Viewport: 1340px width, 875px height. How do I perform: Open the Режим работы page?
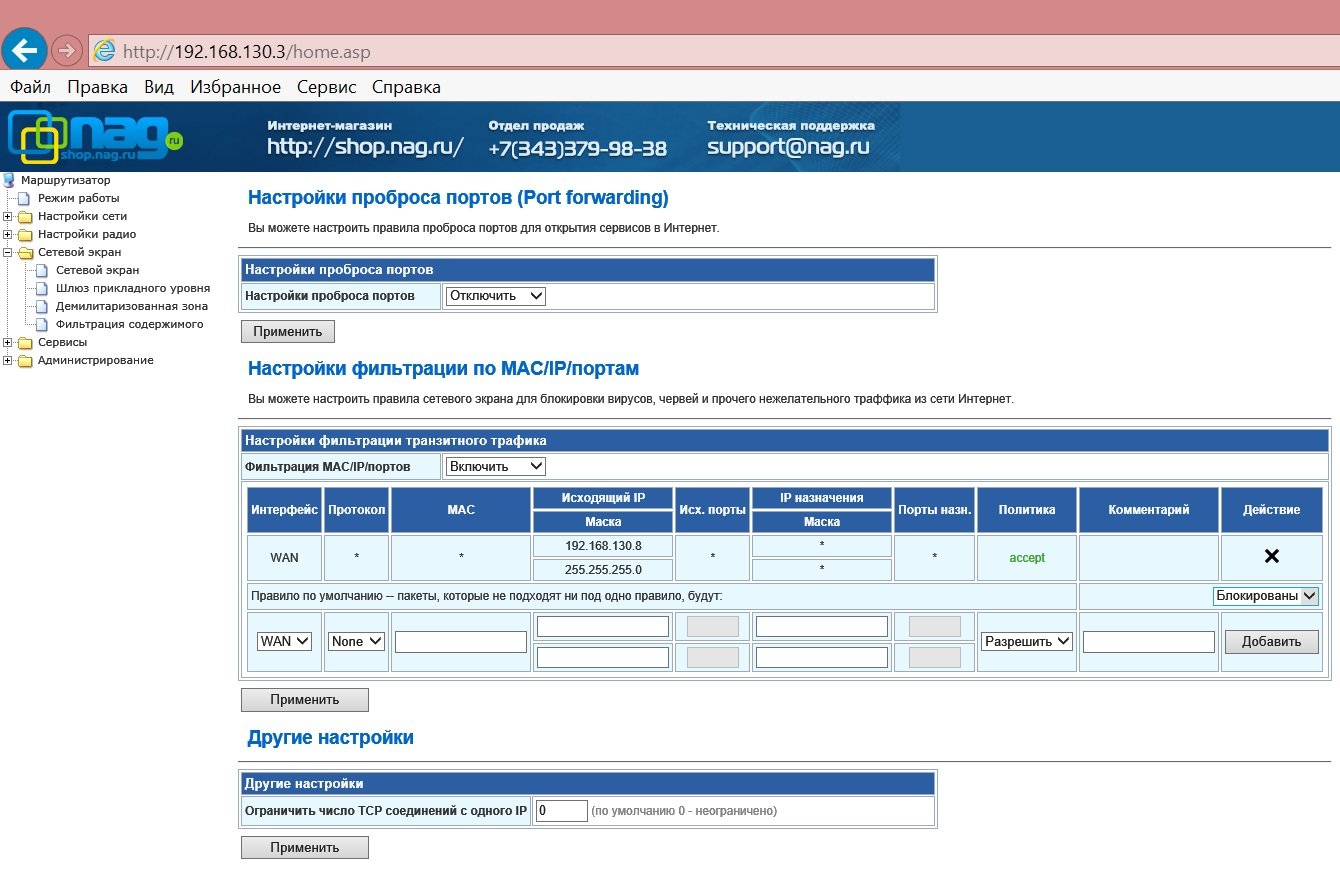coord(78,198)
